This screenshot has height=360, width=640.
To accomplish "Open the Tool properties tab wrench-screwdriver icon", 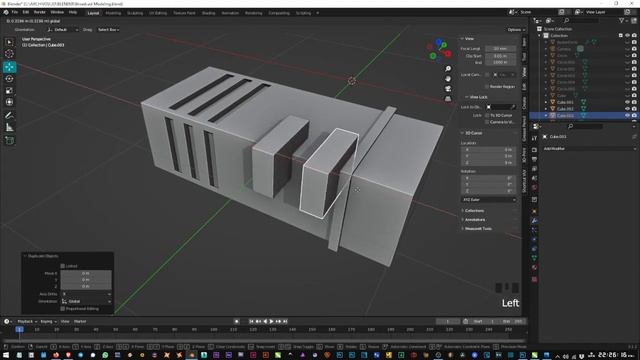I will click(x=534, y=139).
